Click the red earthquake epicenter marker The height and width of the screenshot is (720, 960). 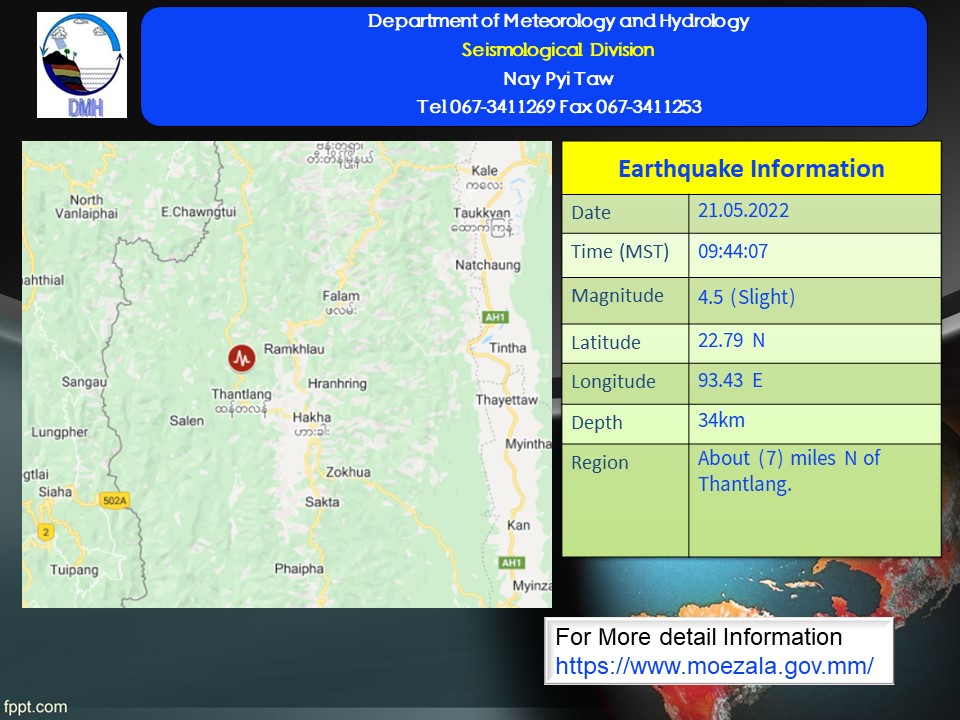(x=242, y=358)
